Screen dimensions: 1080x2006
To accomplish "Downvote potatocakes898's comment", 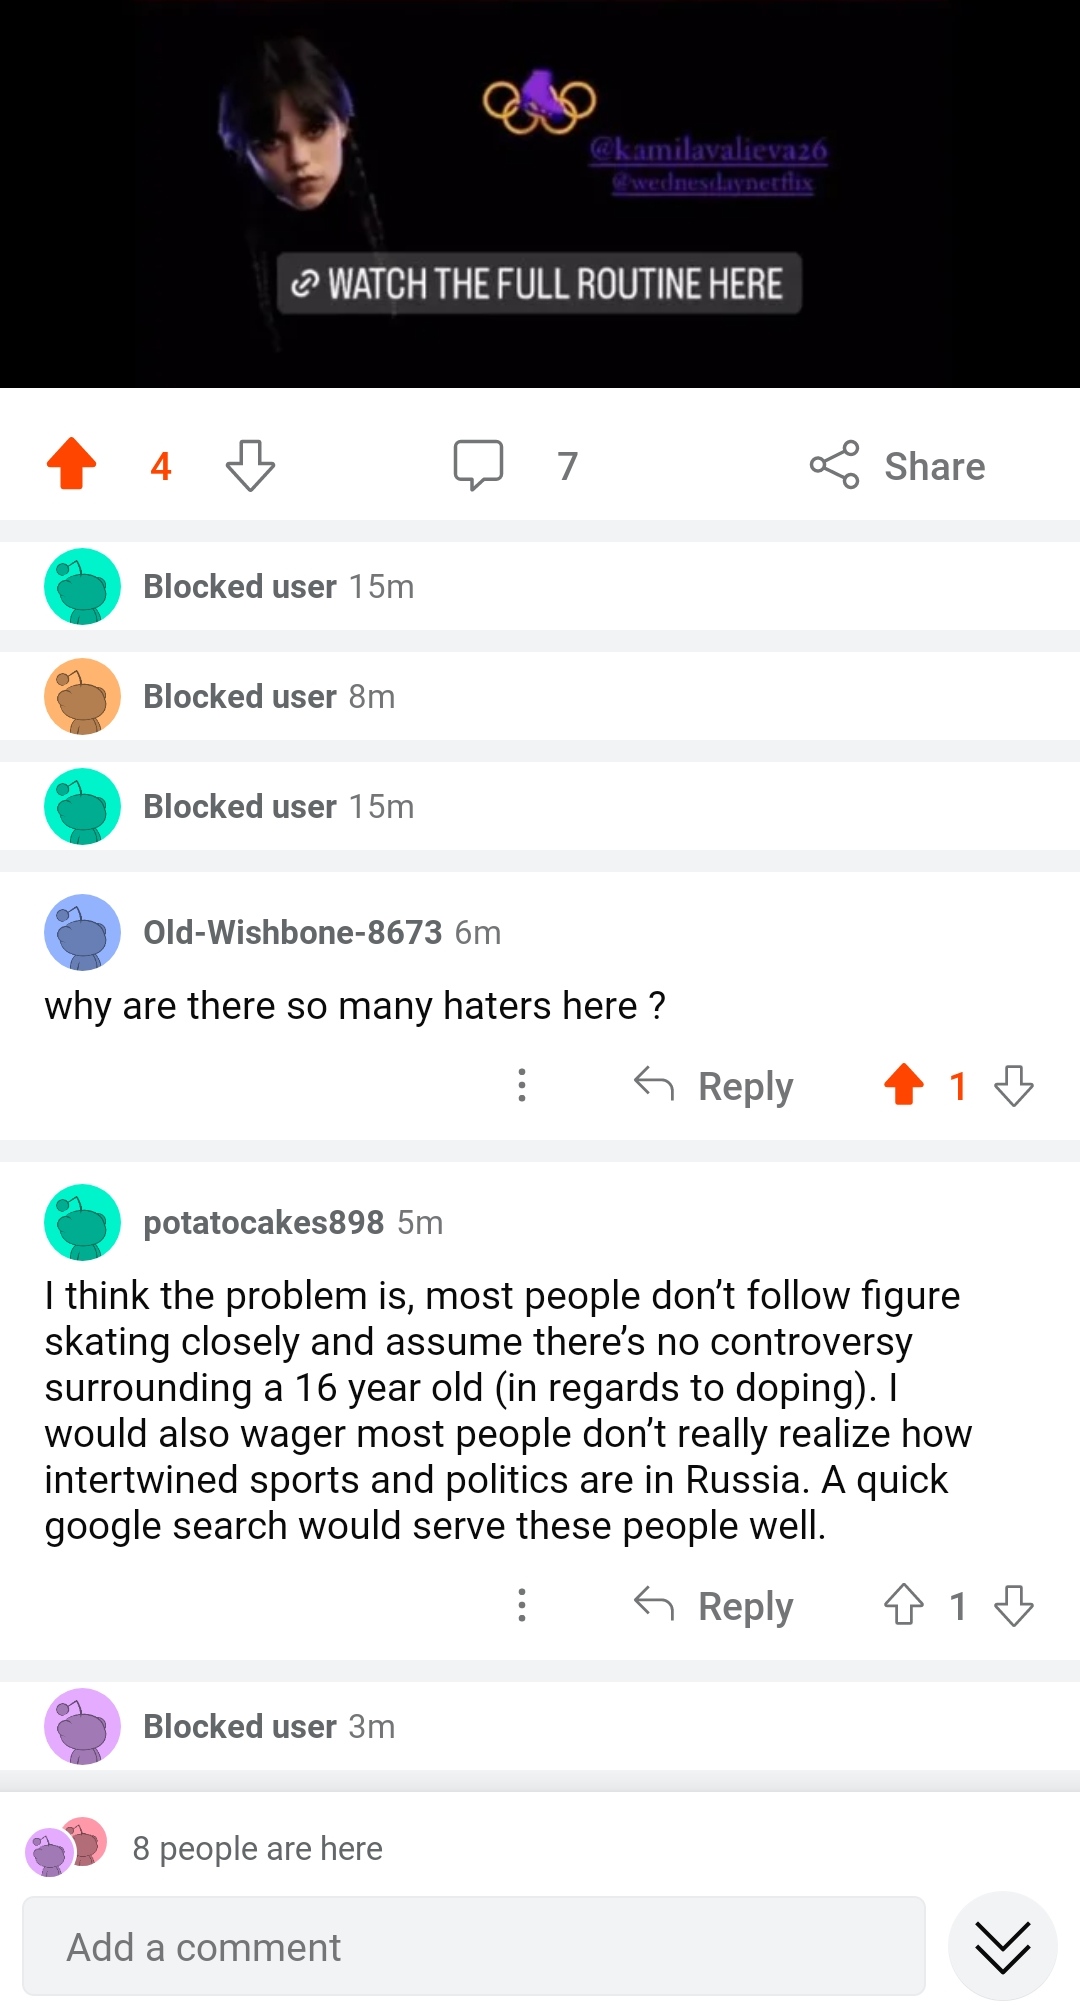I will click(1014, 1605).
